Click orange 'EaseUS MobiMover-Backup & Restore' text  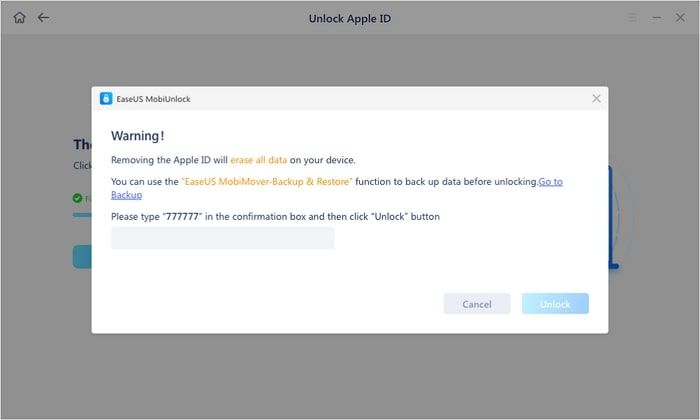tap(266, 181)
